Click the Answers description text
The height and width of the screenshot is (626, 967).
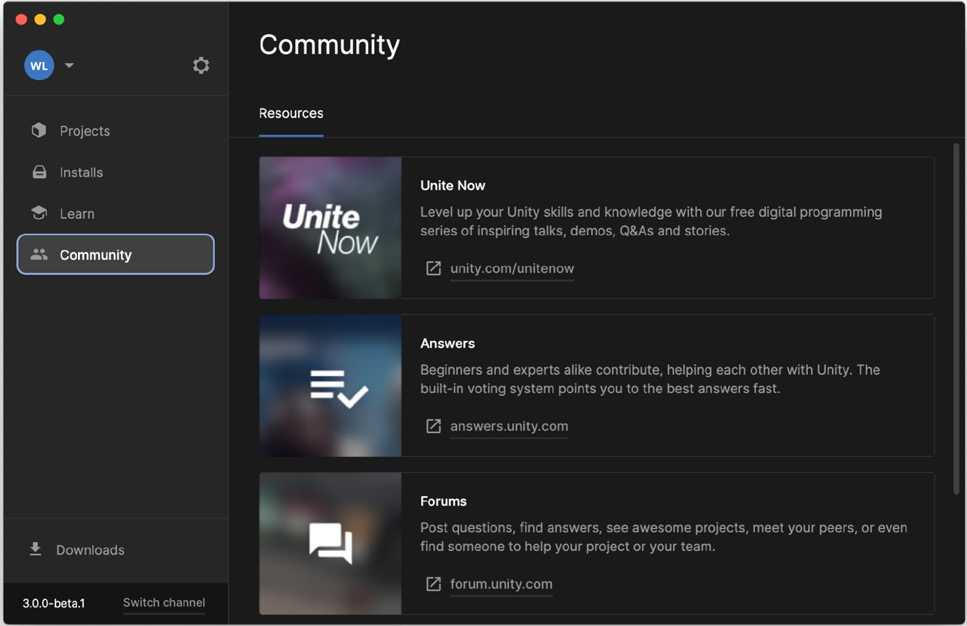tap(650, 379)
